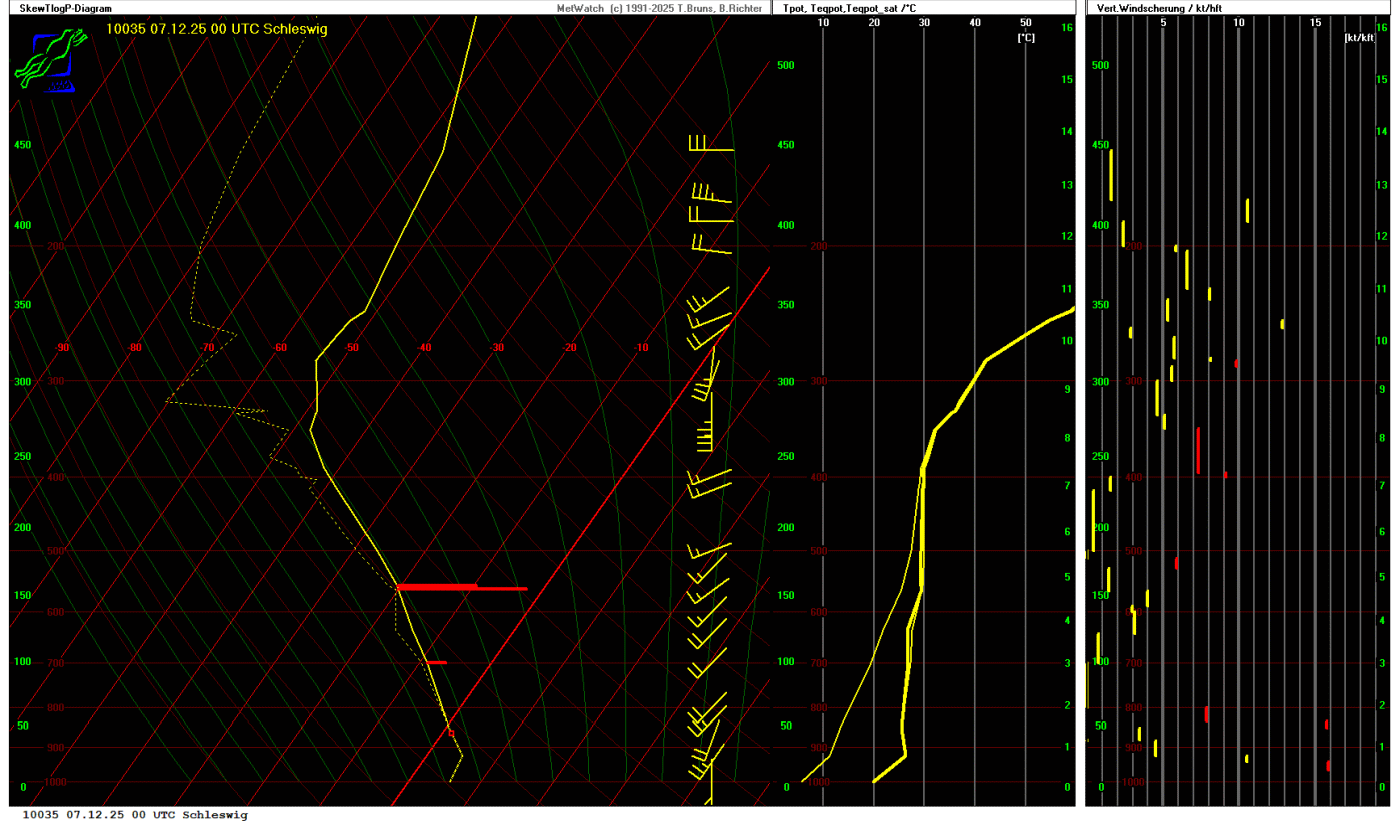Click the green DWD logo icon
This screenshot has height=825, width=1400.
(45, 61)
